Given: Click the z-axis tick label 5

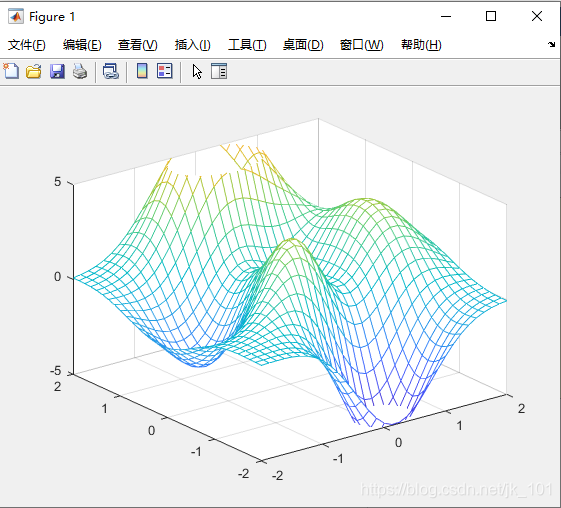Looking at the screenshot, I should tap(58, 182).
